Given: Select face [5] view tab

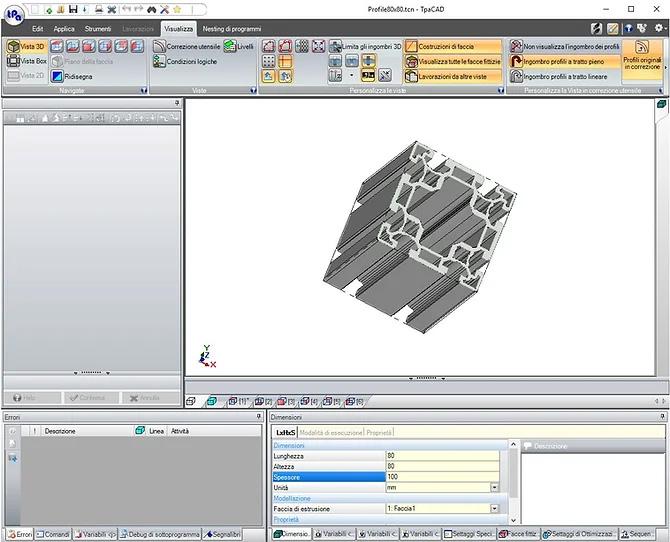Looking at the screenshot, I should (332, 401).
